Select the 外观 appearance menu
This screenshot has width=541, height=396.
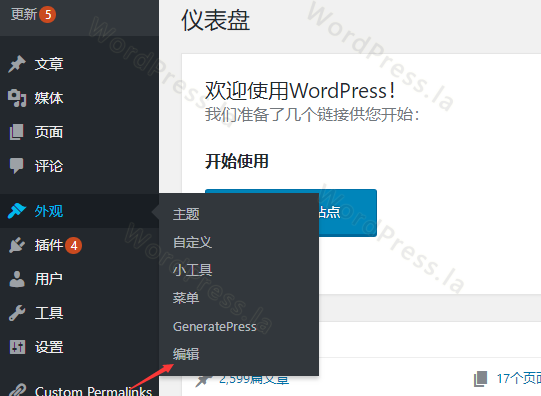tap(49, 211)
